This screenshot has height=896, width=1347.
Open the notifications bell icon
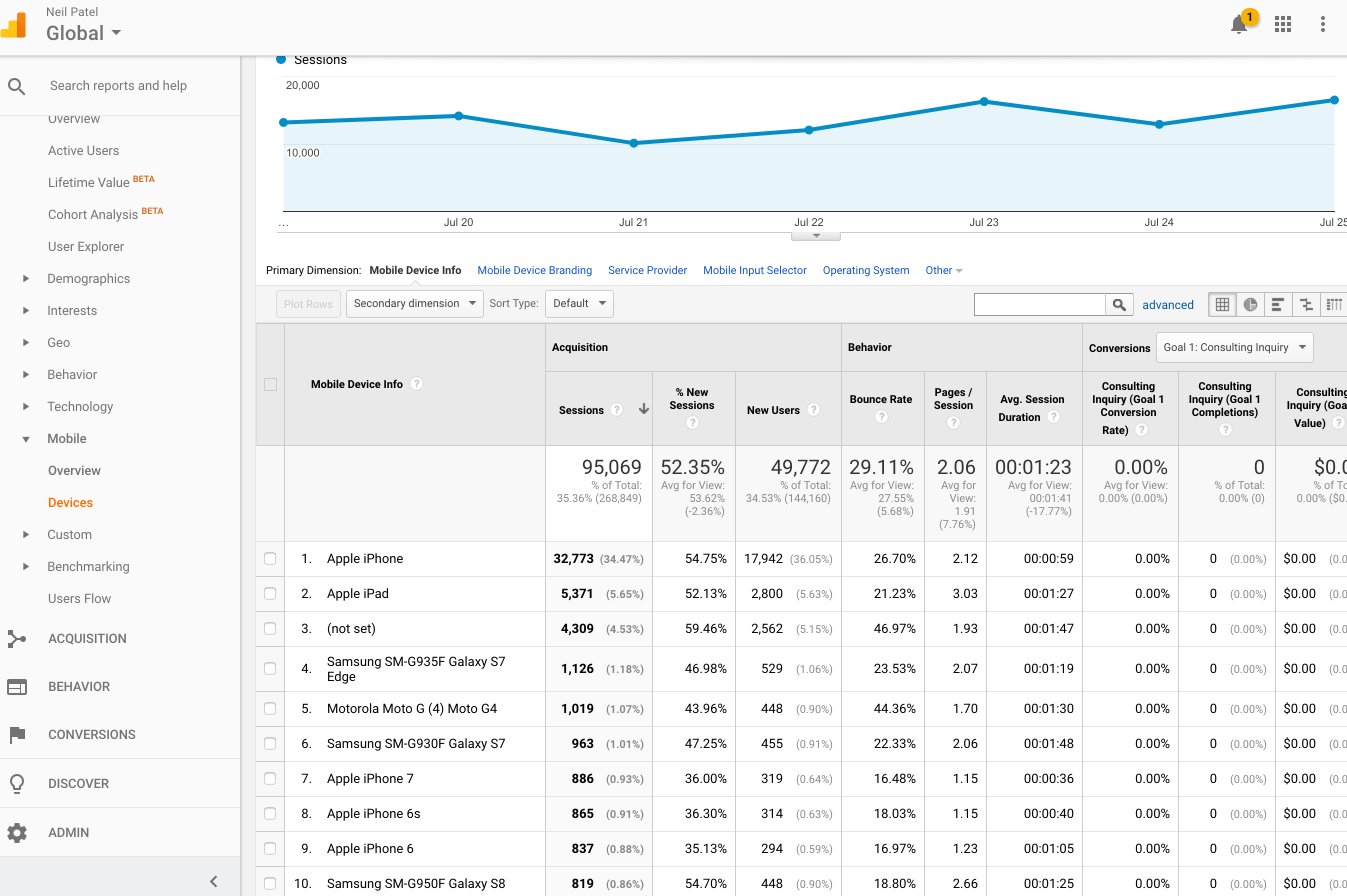1239,25
